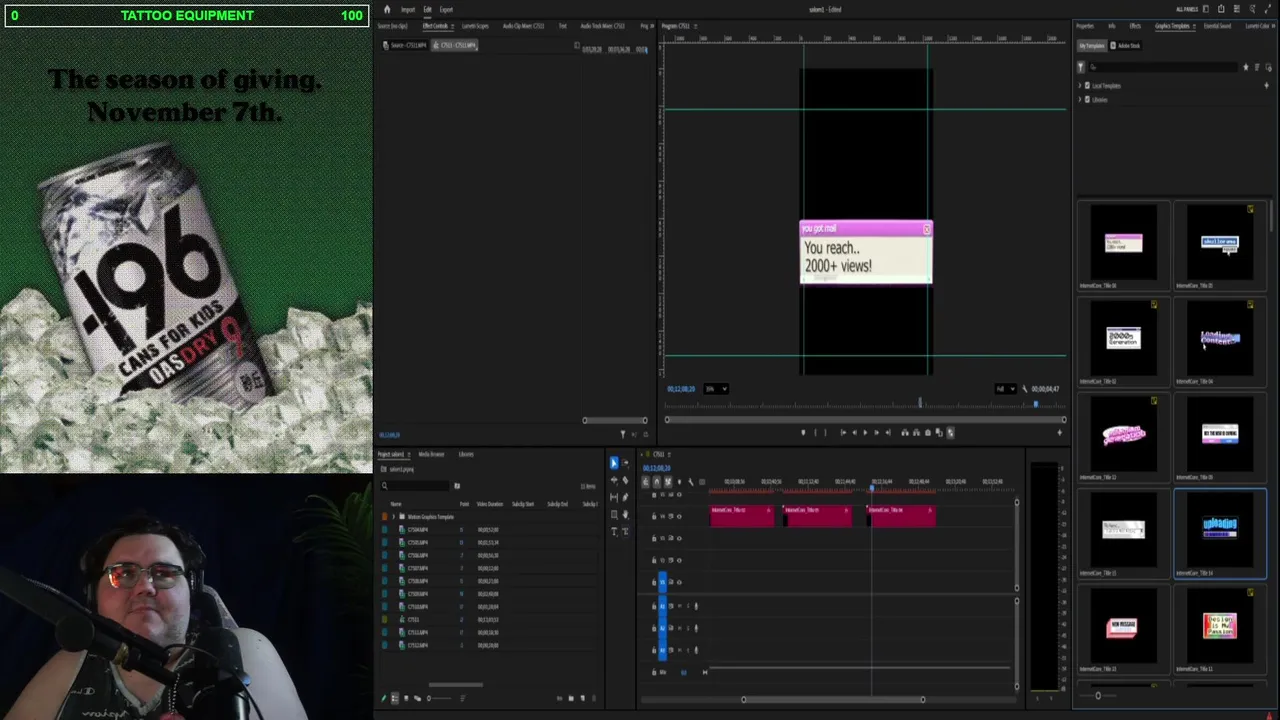Screen dimensions: 1280x720
Task: Select the Adobe Stock button
Action: (x=1126, y=46)
